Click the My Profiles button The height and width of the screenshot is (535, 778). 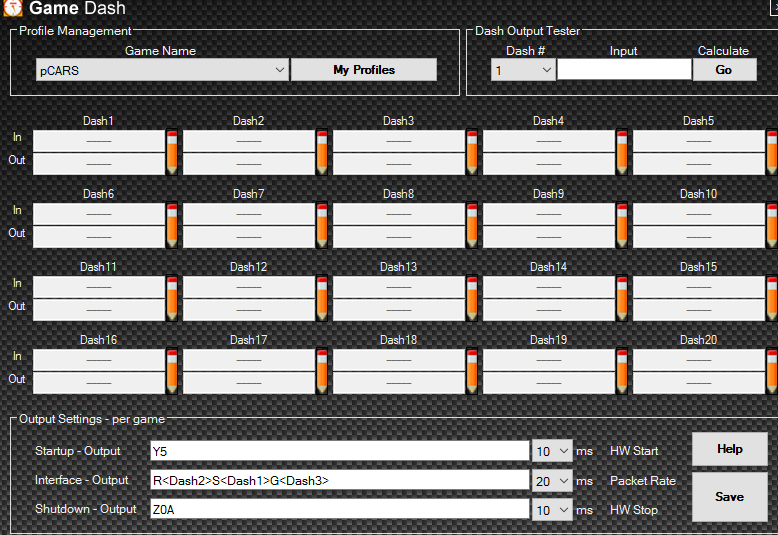tap(364, 70)
